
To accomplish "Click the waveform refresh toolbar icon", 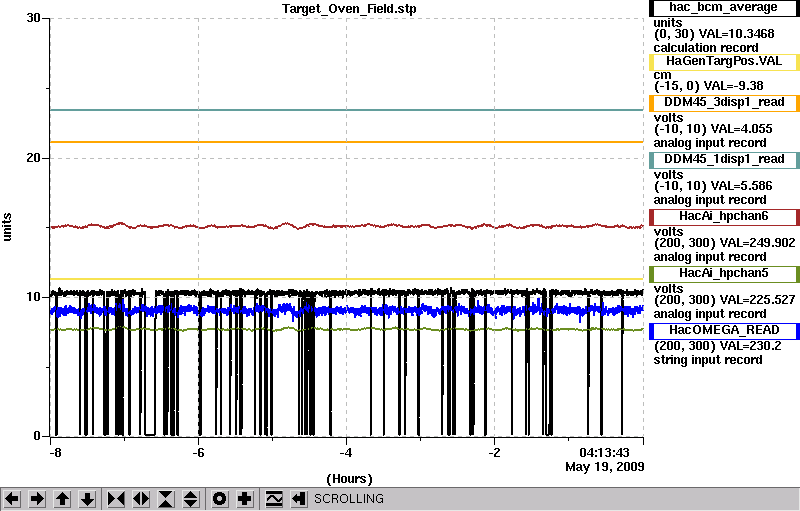I will [274, 498].
